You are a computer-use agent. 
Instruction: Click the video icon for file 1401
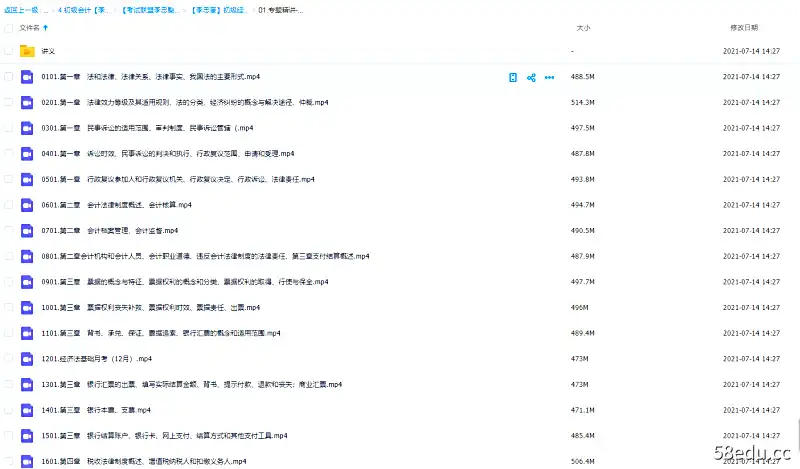tap(27, 410)
